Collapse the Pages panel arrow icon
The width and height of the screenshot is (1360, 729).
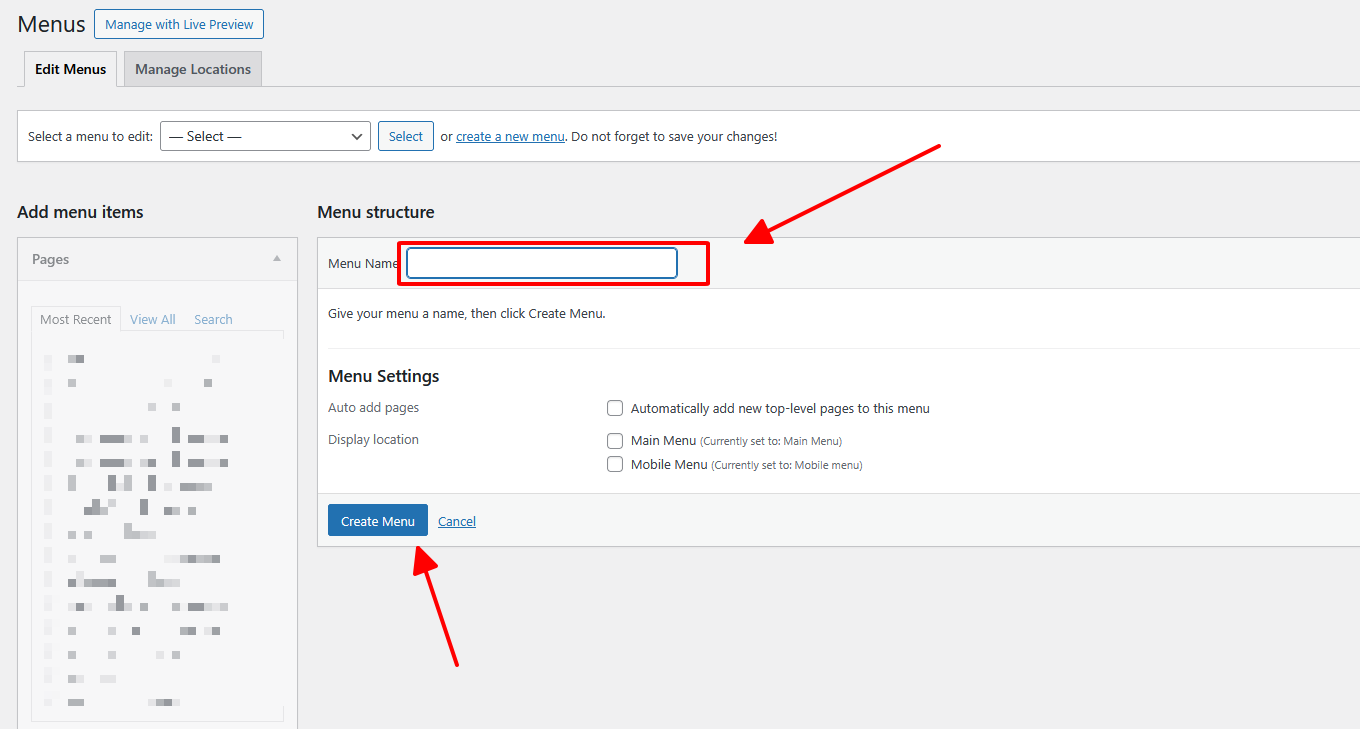[277, 259]
